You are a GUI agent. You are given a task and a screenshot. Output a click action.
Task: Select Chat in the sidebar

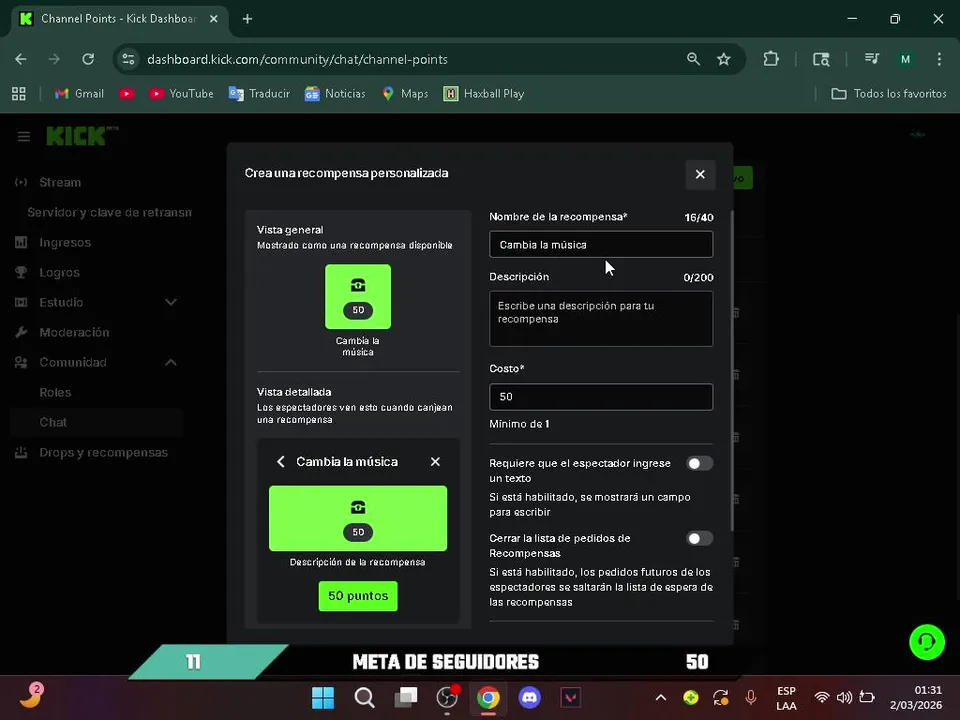96,422
